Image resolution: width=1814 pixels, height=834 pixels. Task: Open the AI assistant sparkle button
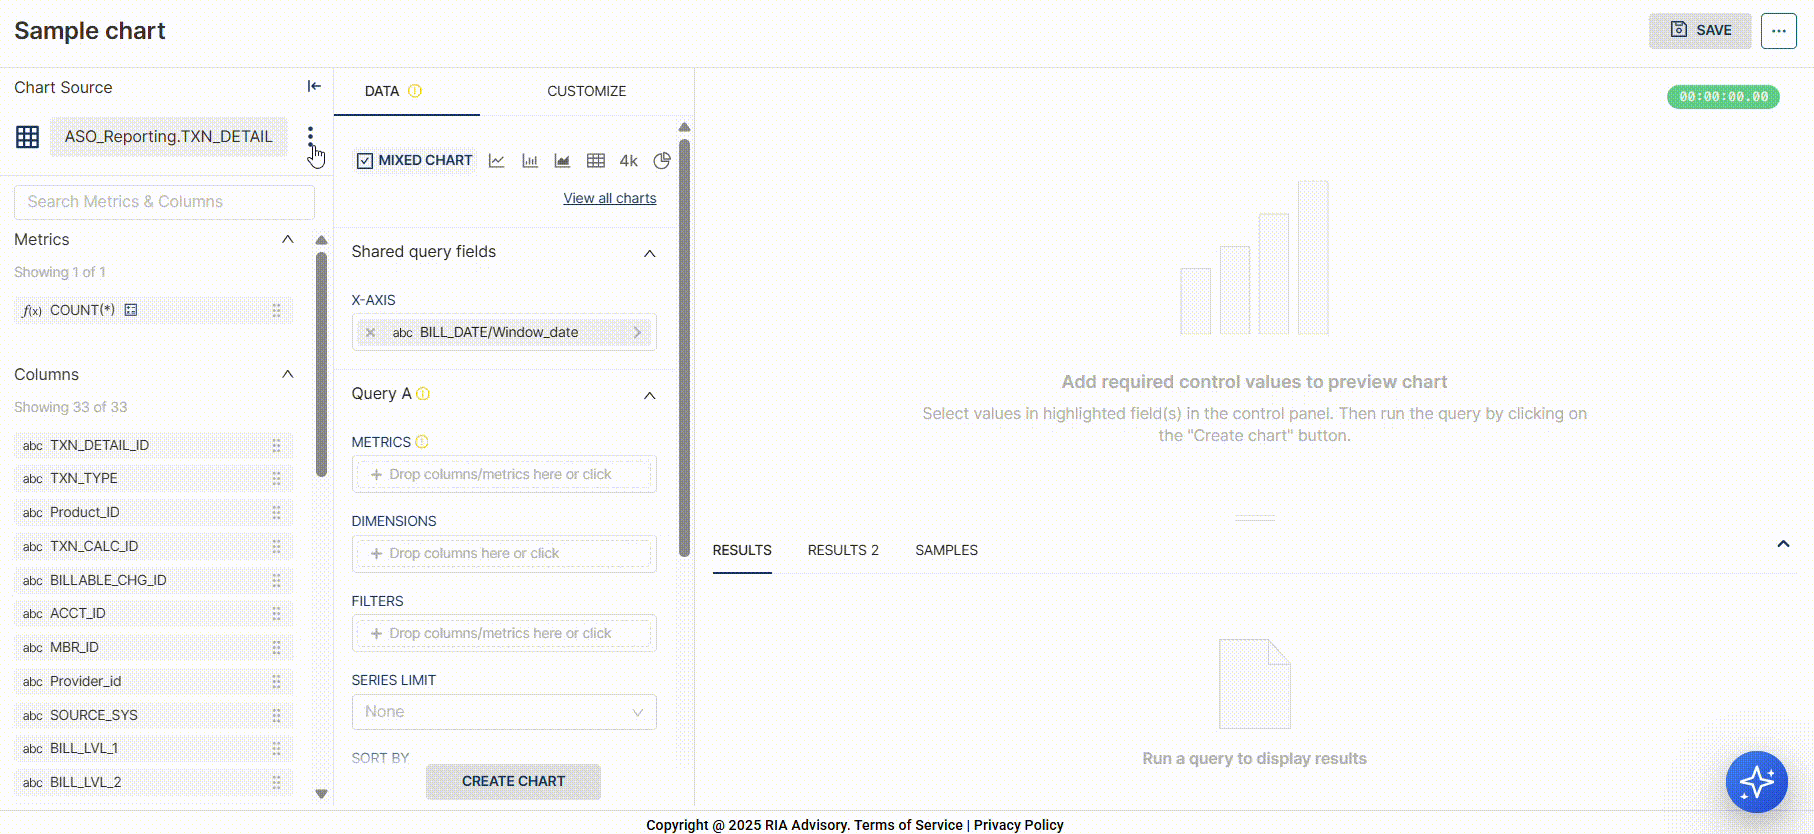[1756, 782]
